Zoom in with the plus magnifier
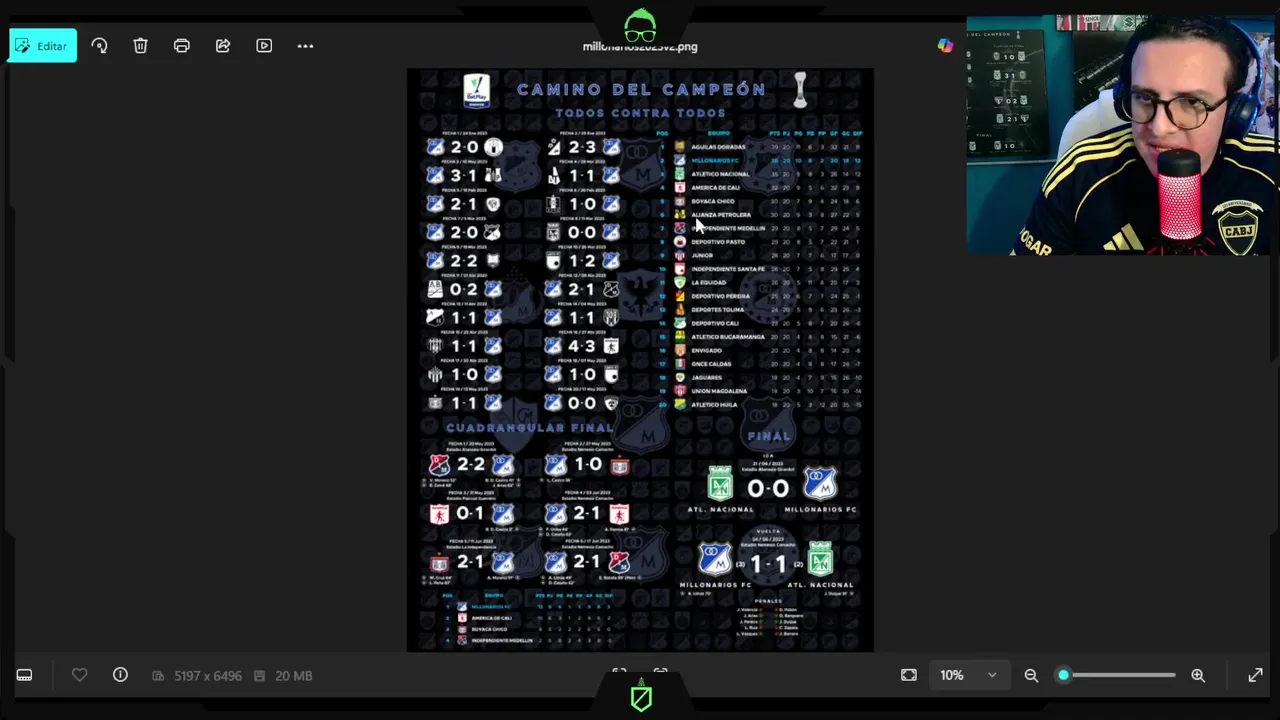Image resolution: width=1280 pixels, height=720 pixels. tap(1198, 676)
